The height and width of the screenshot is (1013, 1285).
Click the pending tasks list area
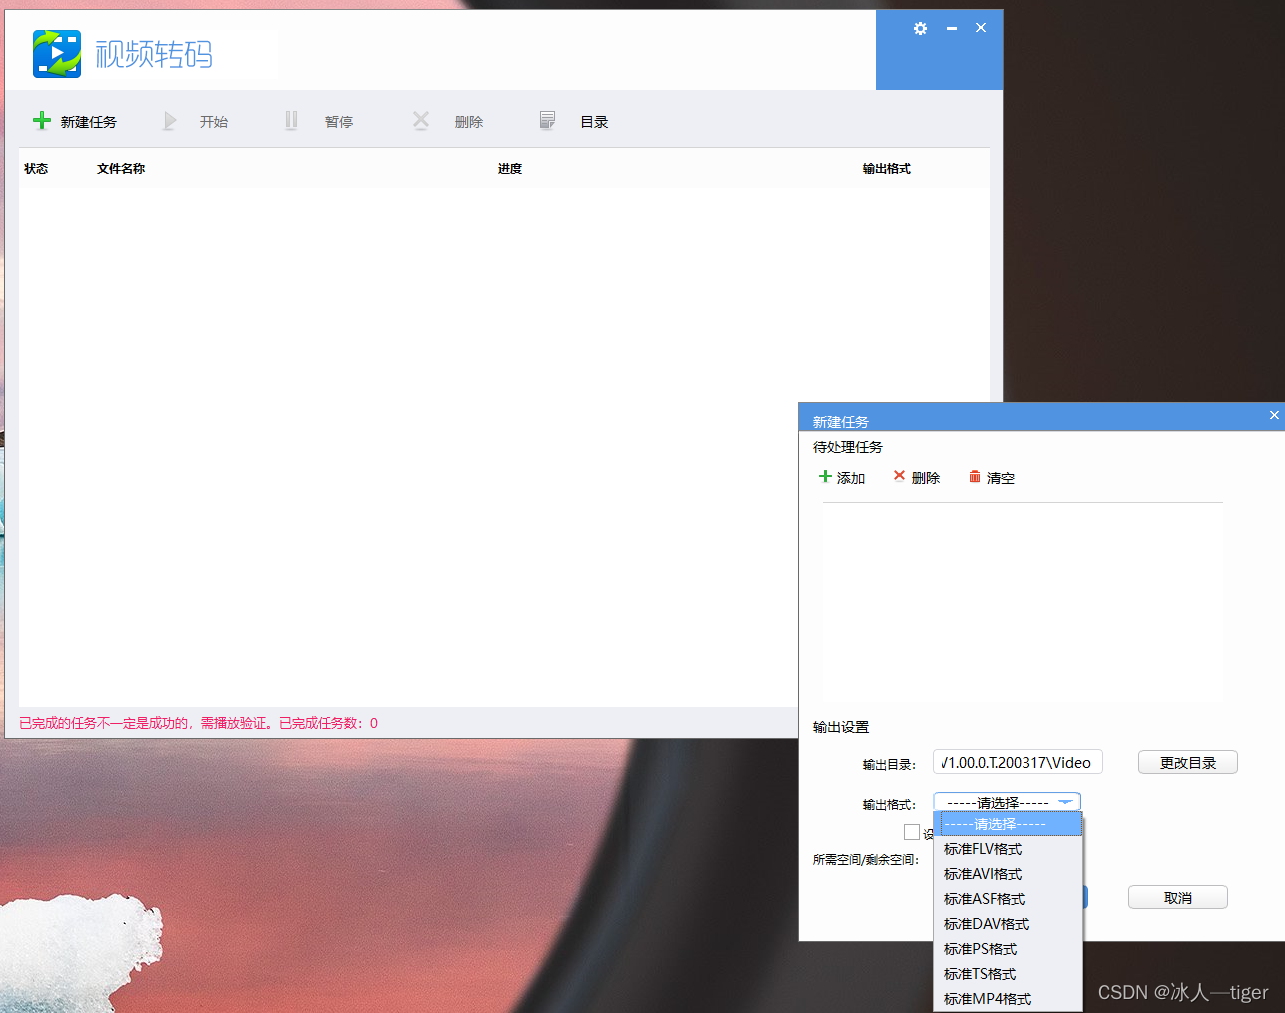pyautogui.click(x=1022, y=603)
